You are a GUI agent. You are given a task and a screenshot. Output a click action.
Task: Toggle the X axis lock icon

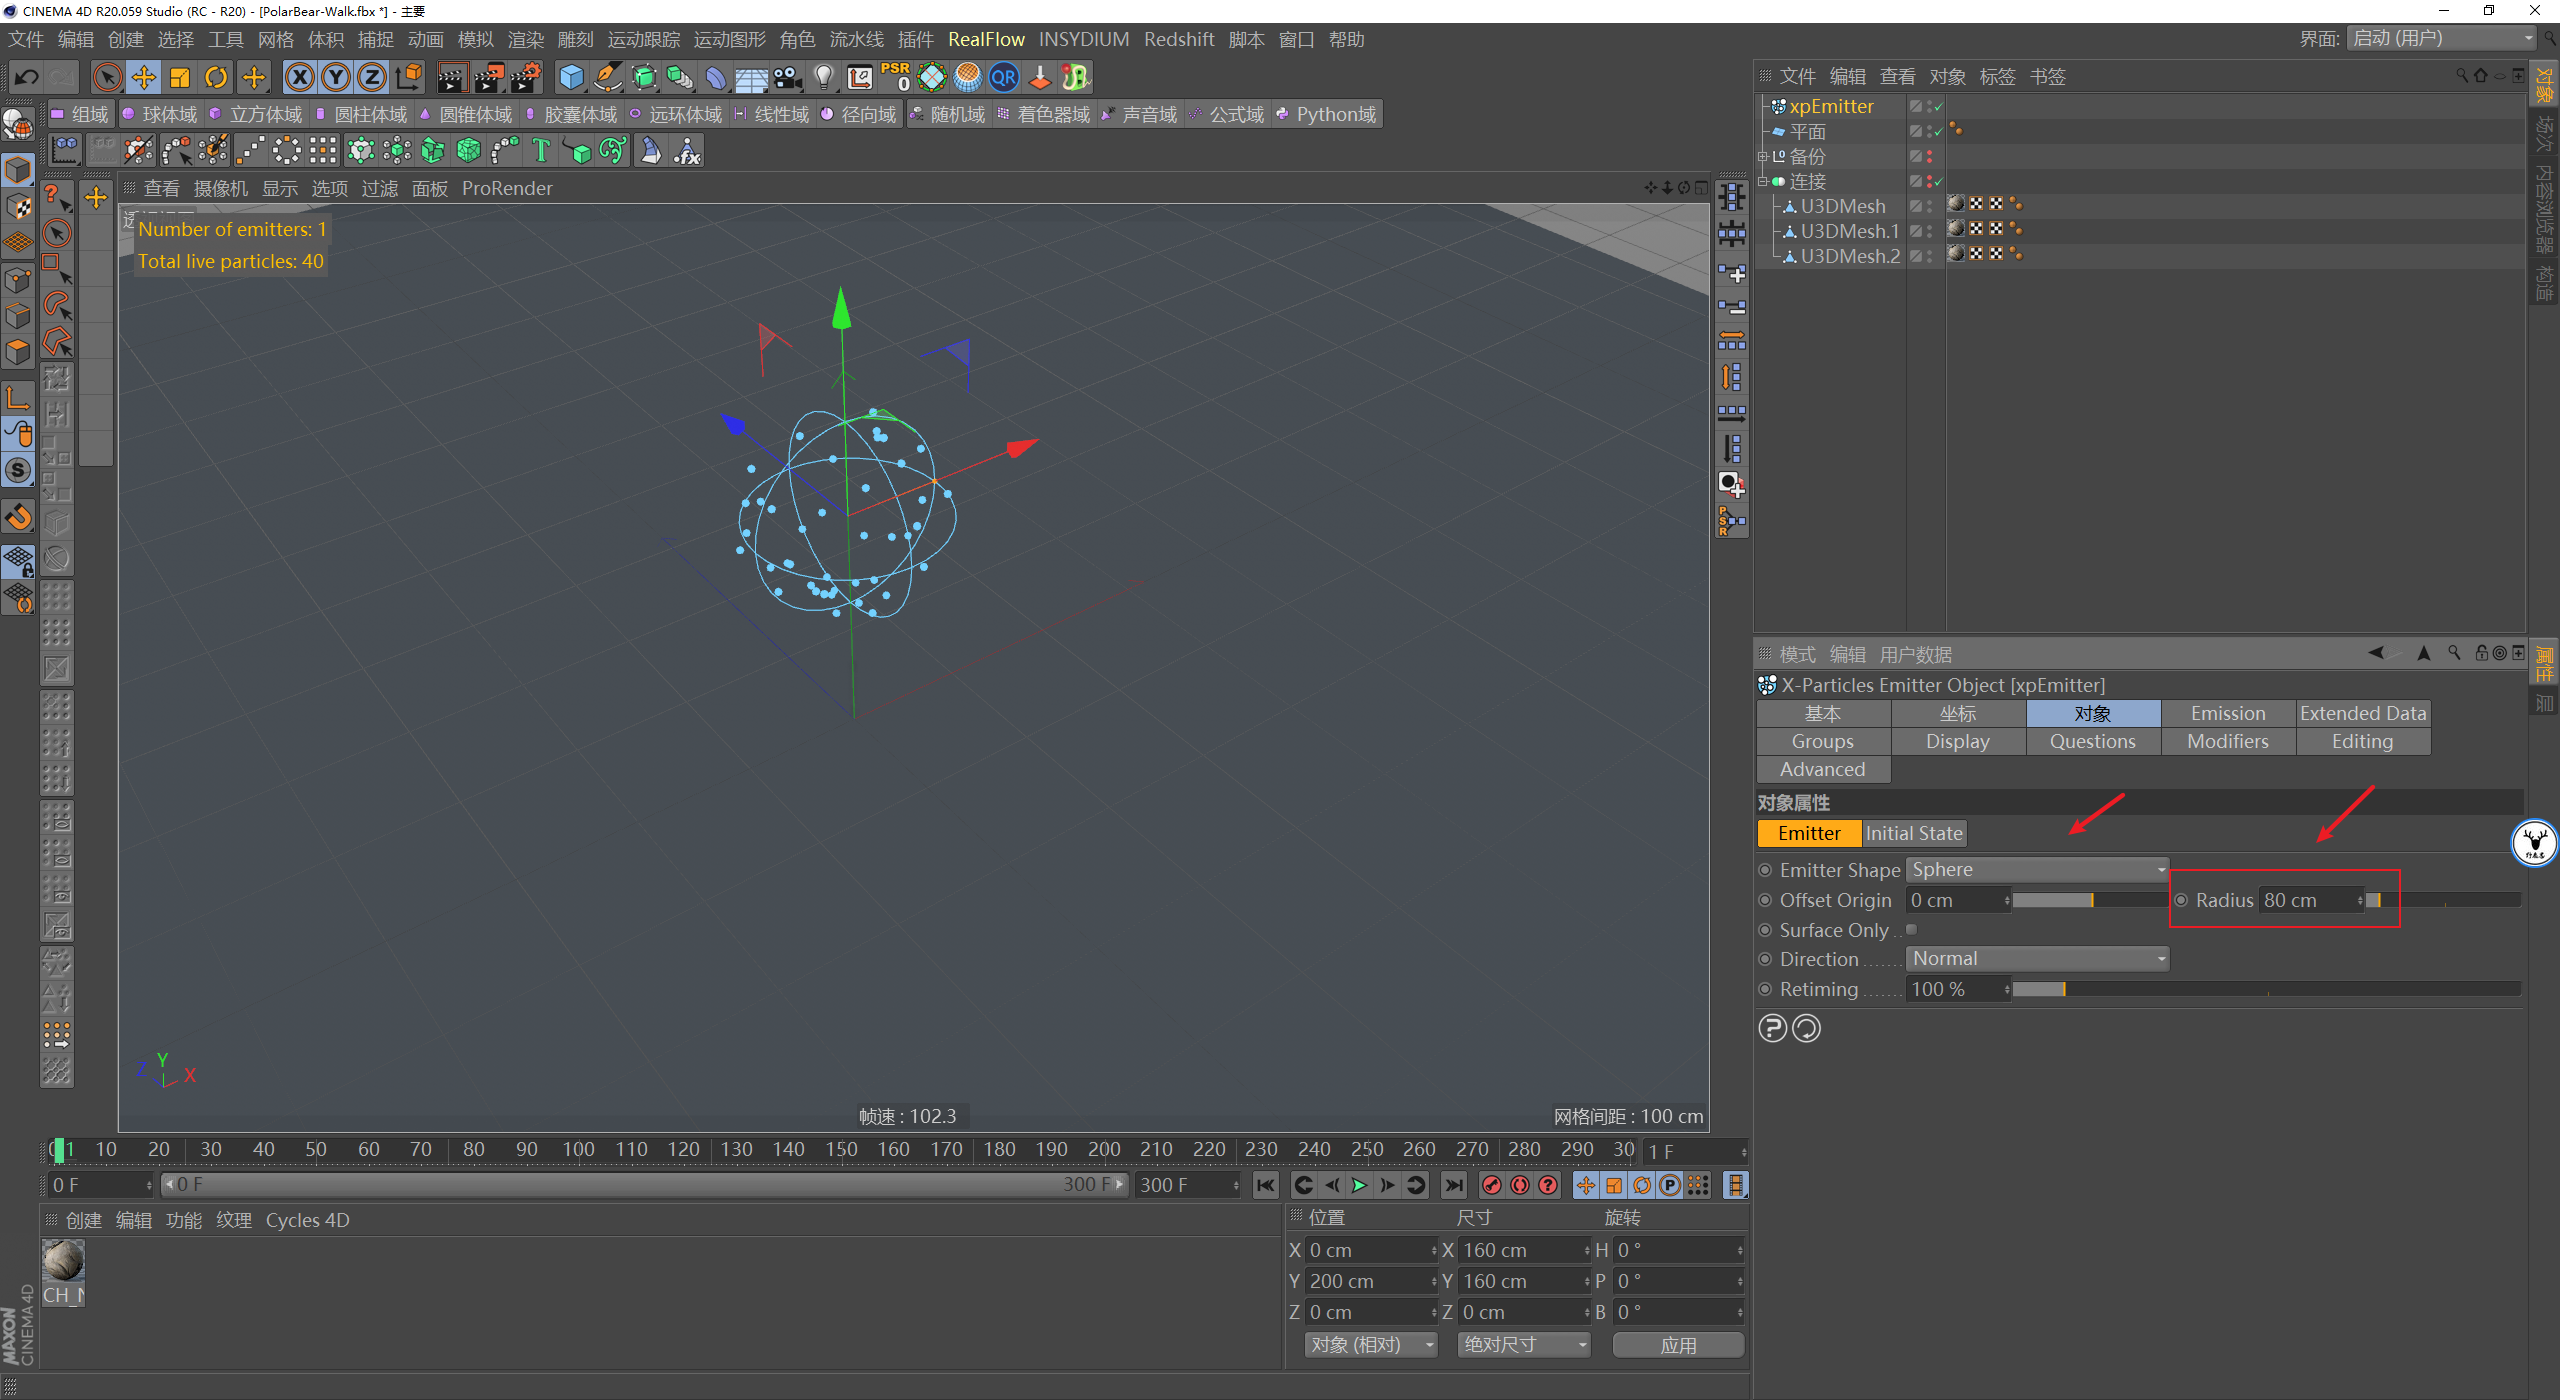tap(299, 77)
